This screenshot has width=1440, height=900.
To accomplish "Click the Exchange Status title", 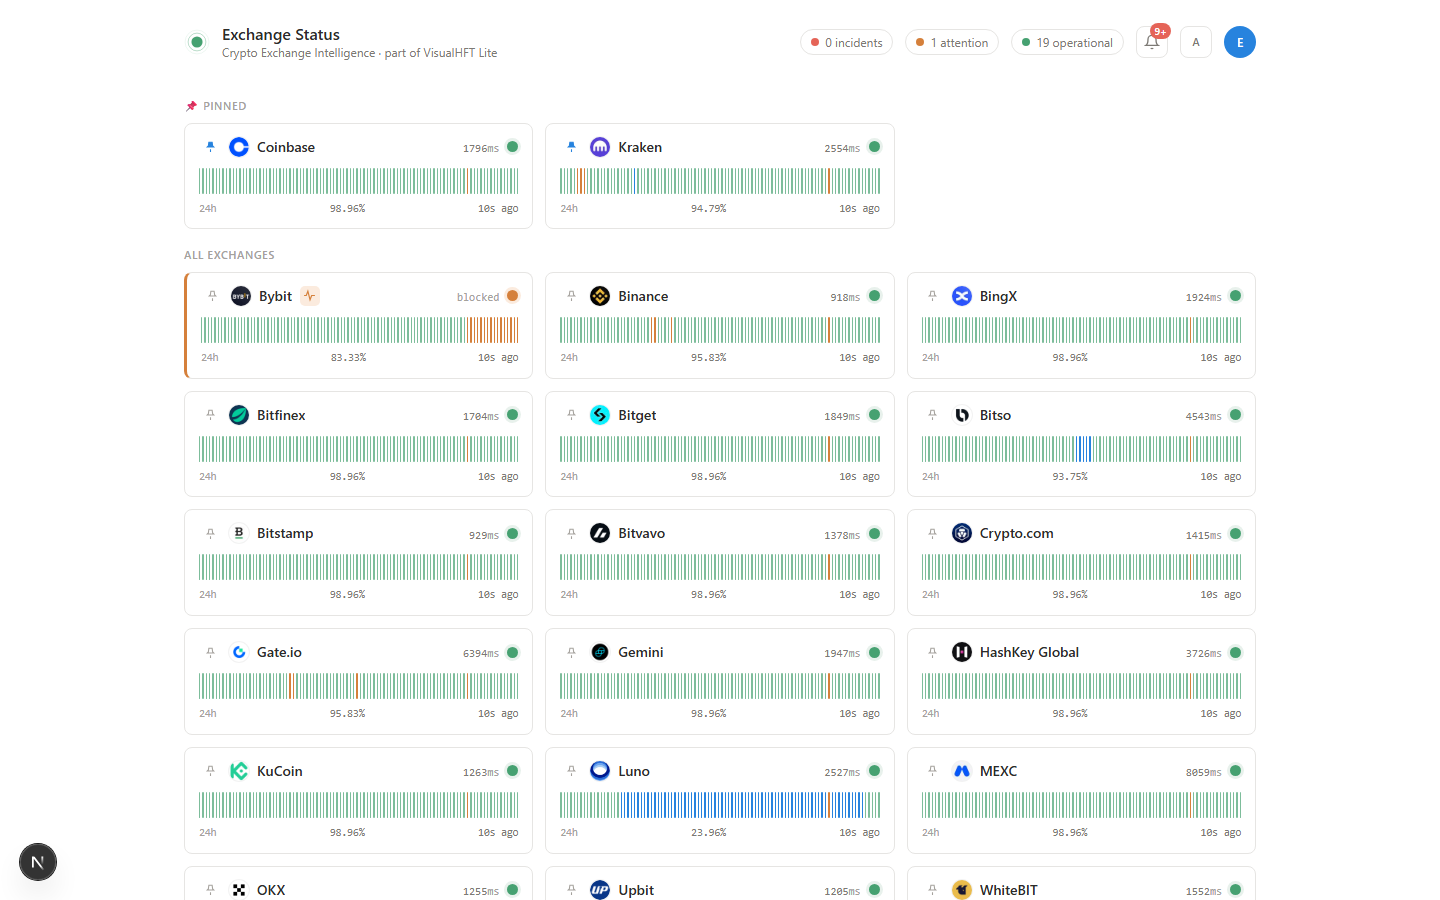I will pos(281,34).
